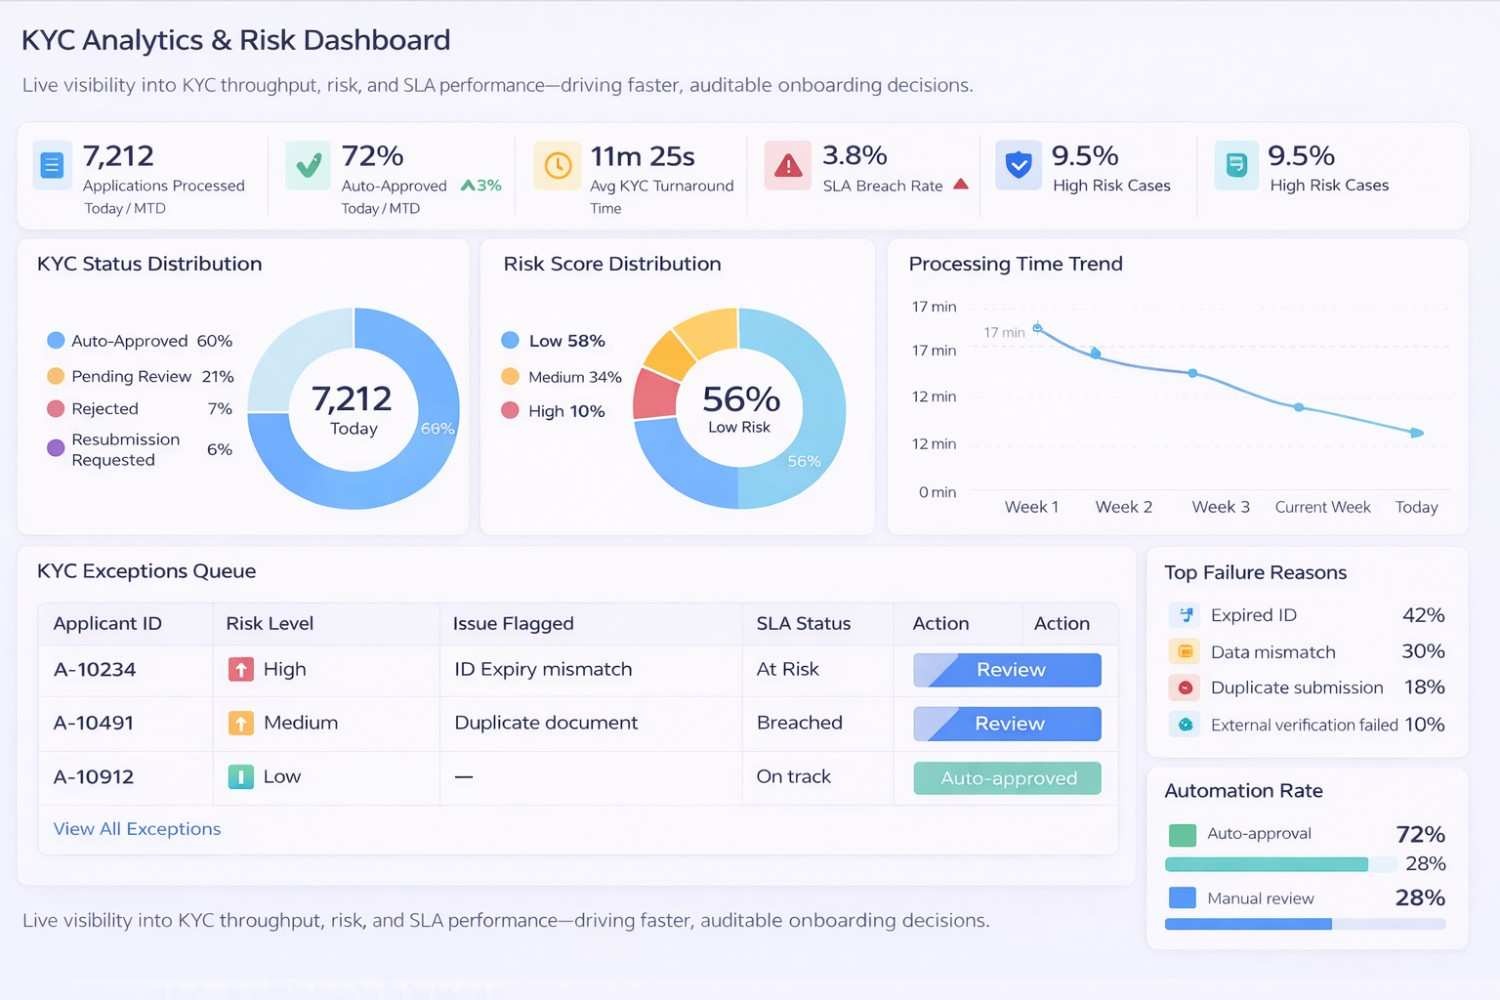Click the green checkmark on Auto-Approved card

click(x=308, y=165)
